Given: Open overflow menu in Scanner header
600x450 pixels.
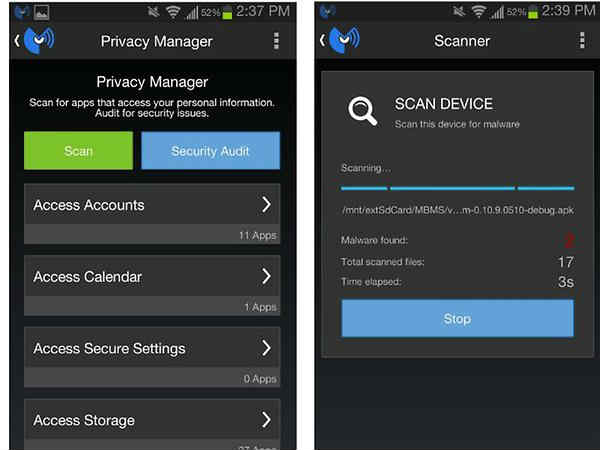Looking at the screenshot, I should tap(582, 40).
